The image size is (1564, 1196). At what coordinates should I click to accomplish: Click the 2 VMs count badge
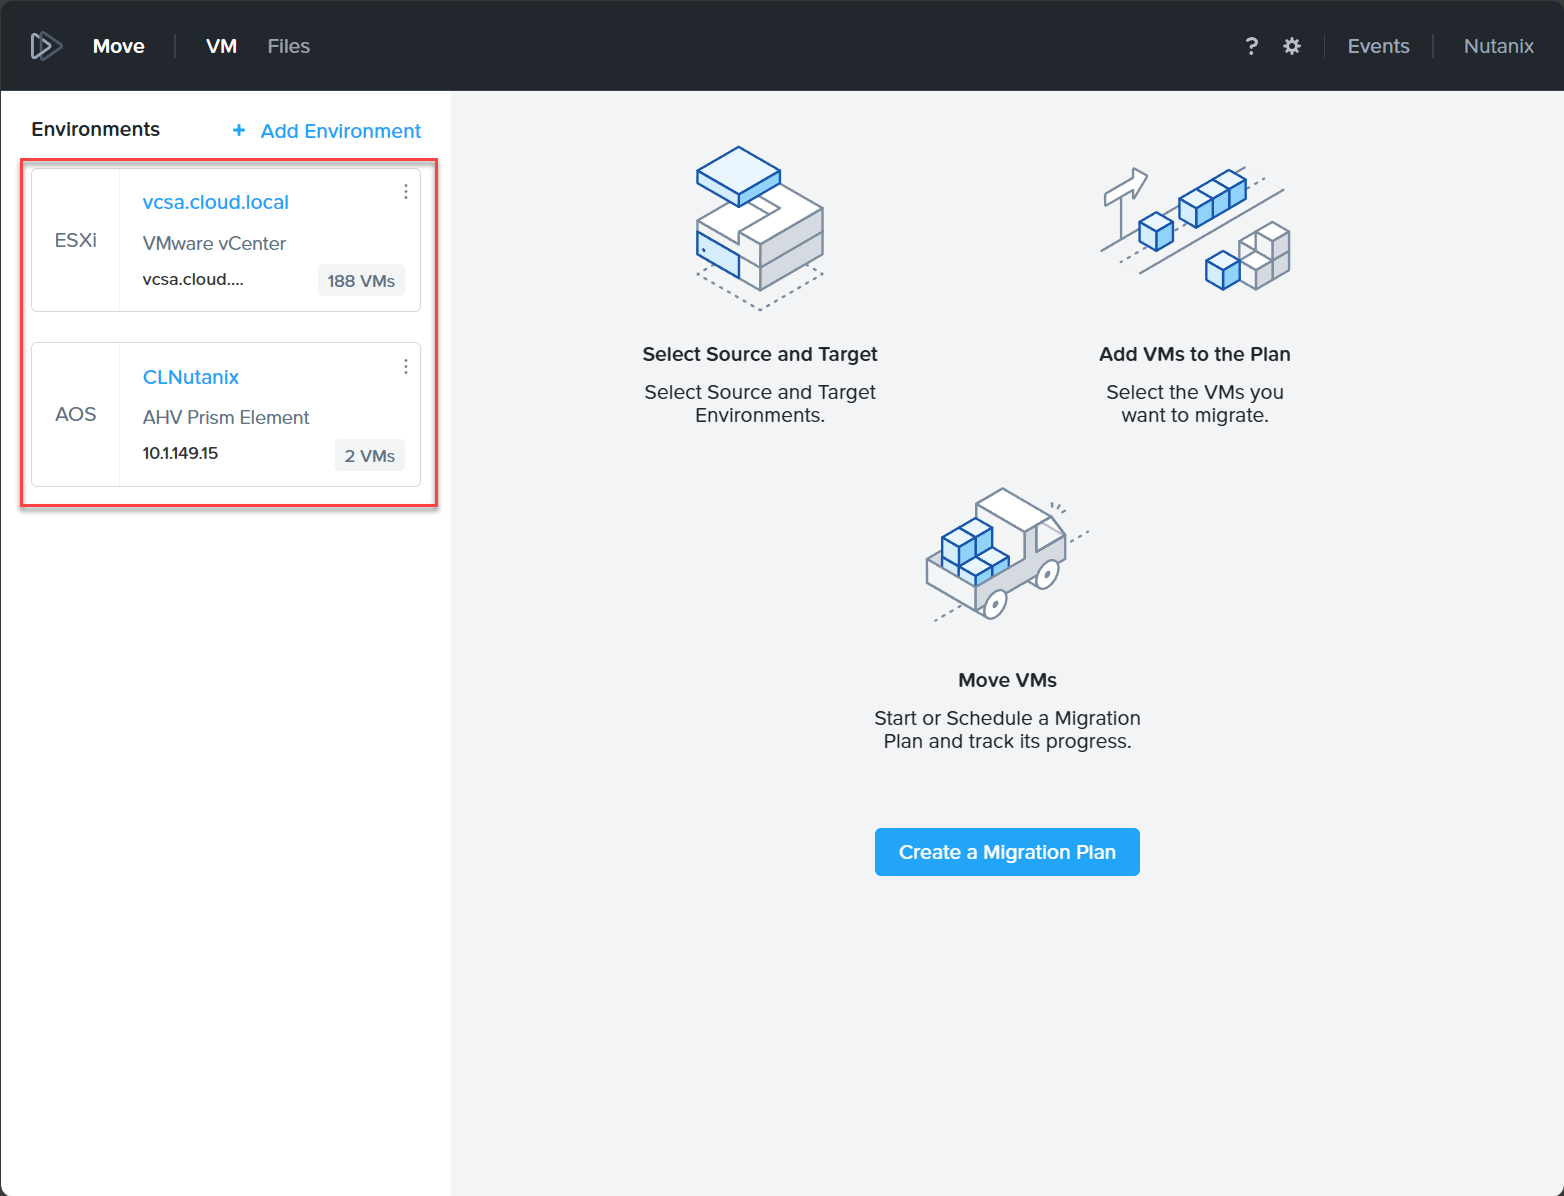click(369, 456)
